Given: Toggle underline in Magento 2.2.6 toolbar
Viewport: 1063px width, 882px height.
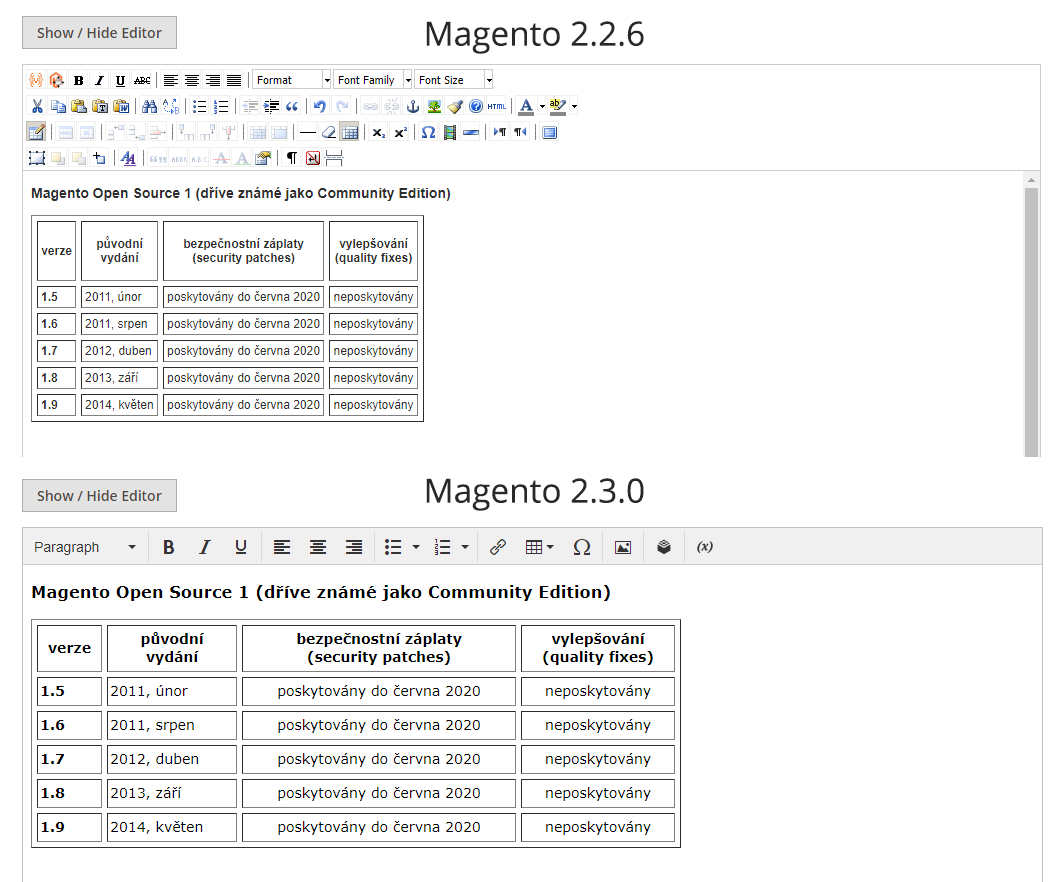Looking at the screenshot, I should [120, 80].
